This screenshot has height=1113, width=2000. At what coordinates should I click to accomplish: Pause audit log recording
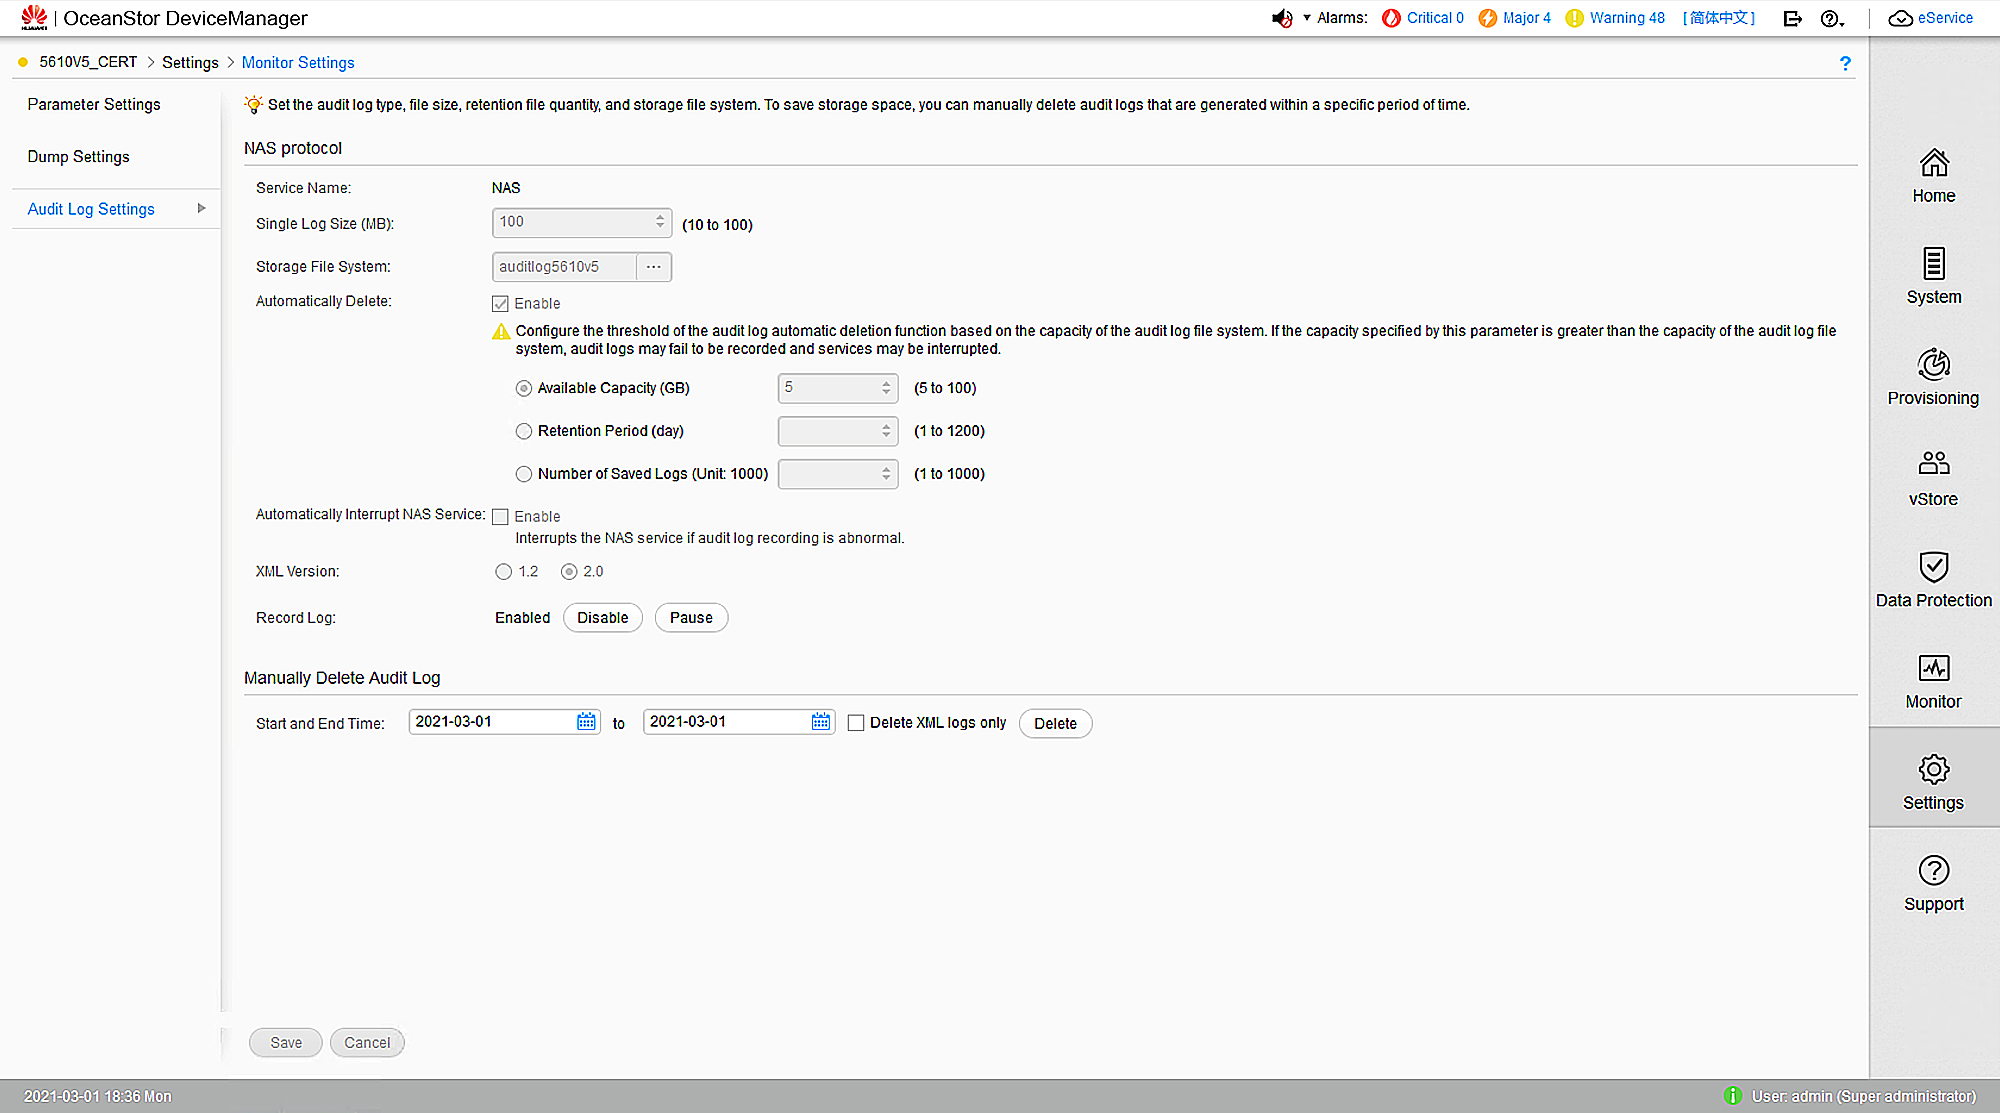tap(691, 617)
